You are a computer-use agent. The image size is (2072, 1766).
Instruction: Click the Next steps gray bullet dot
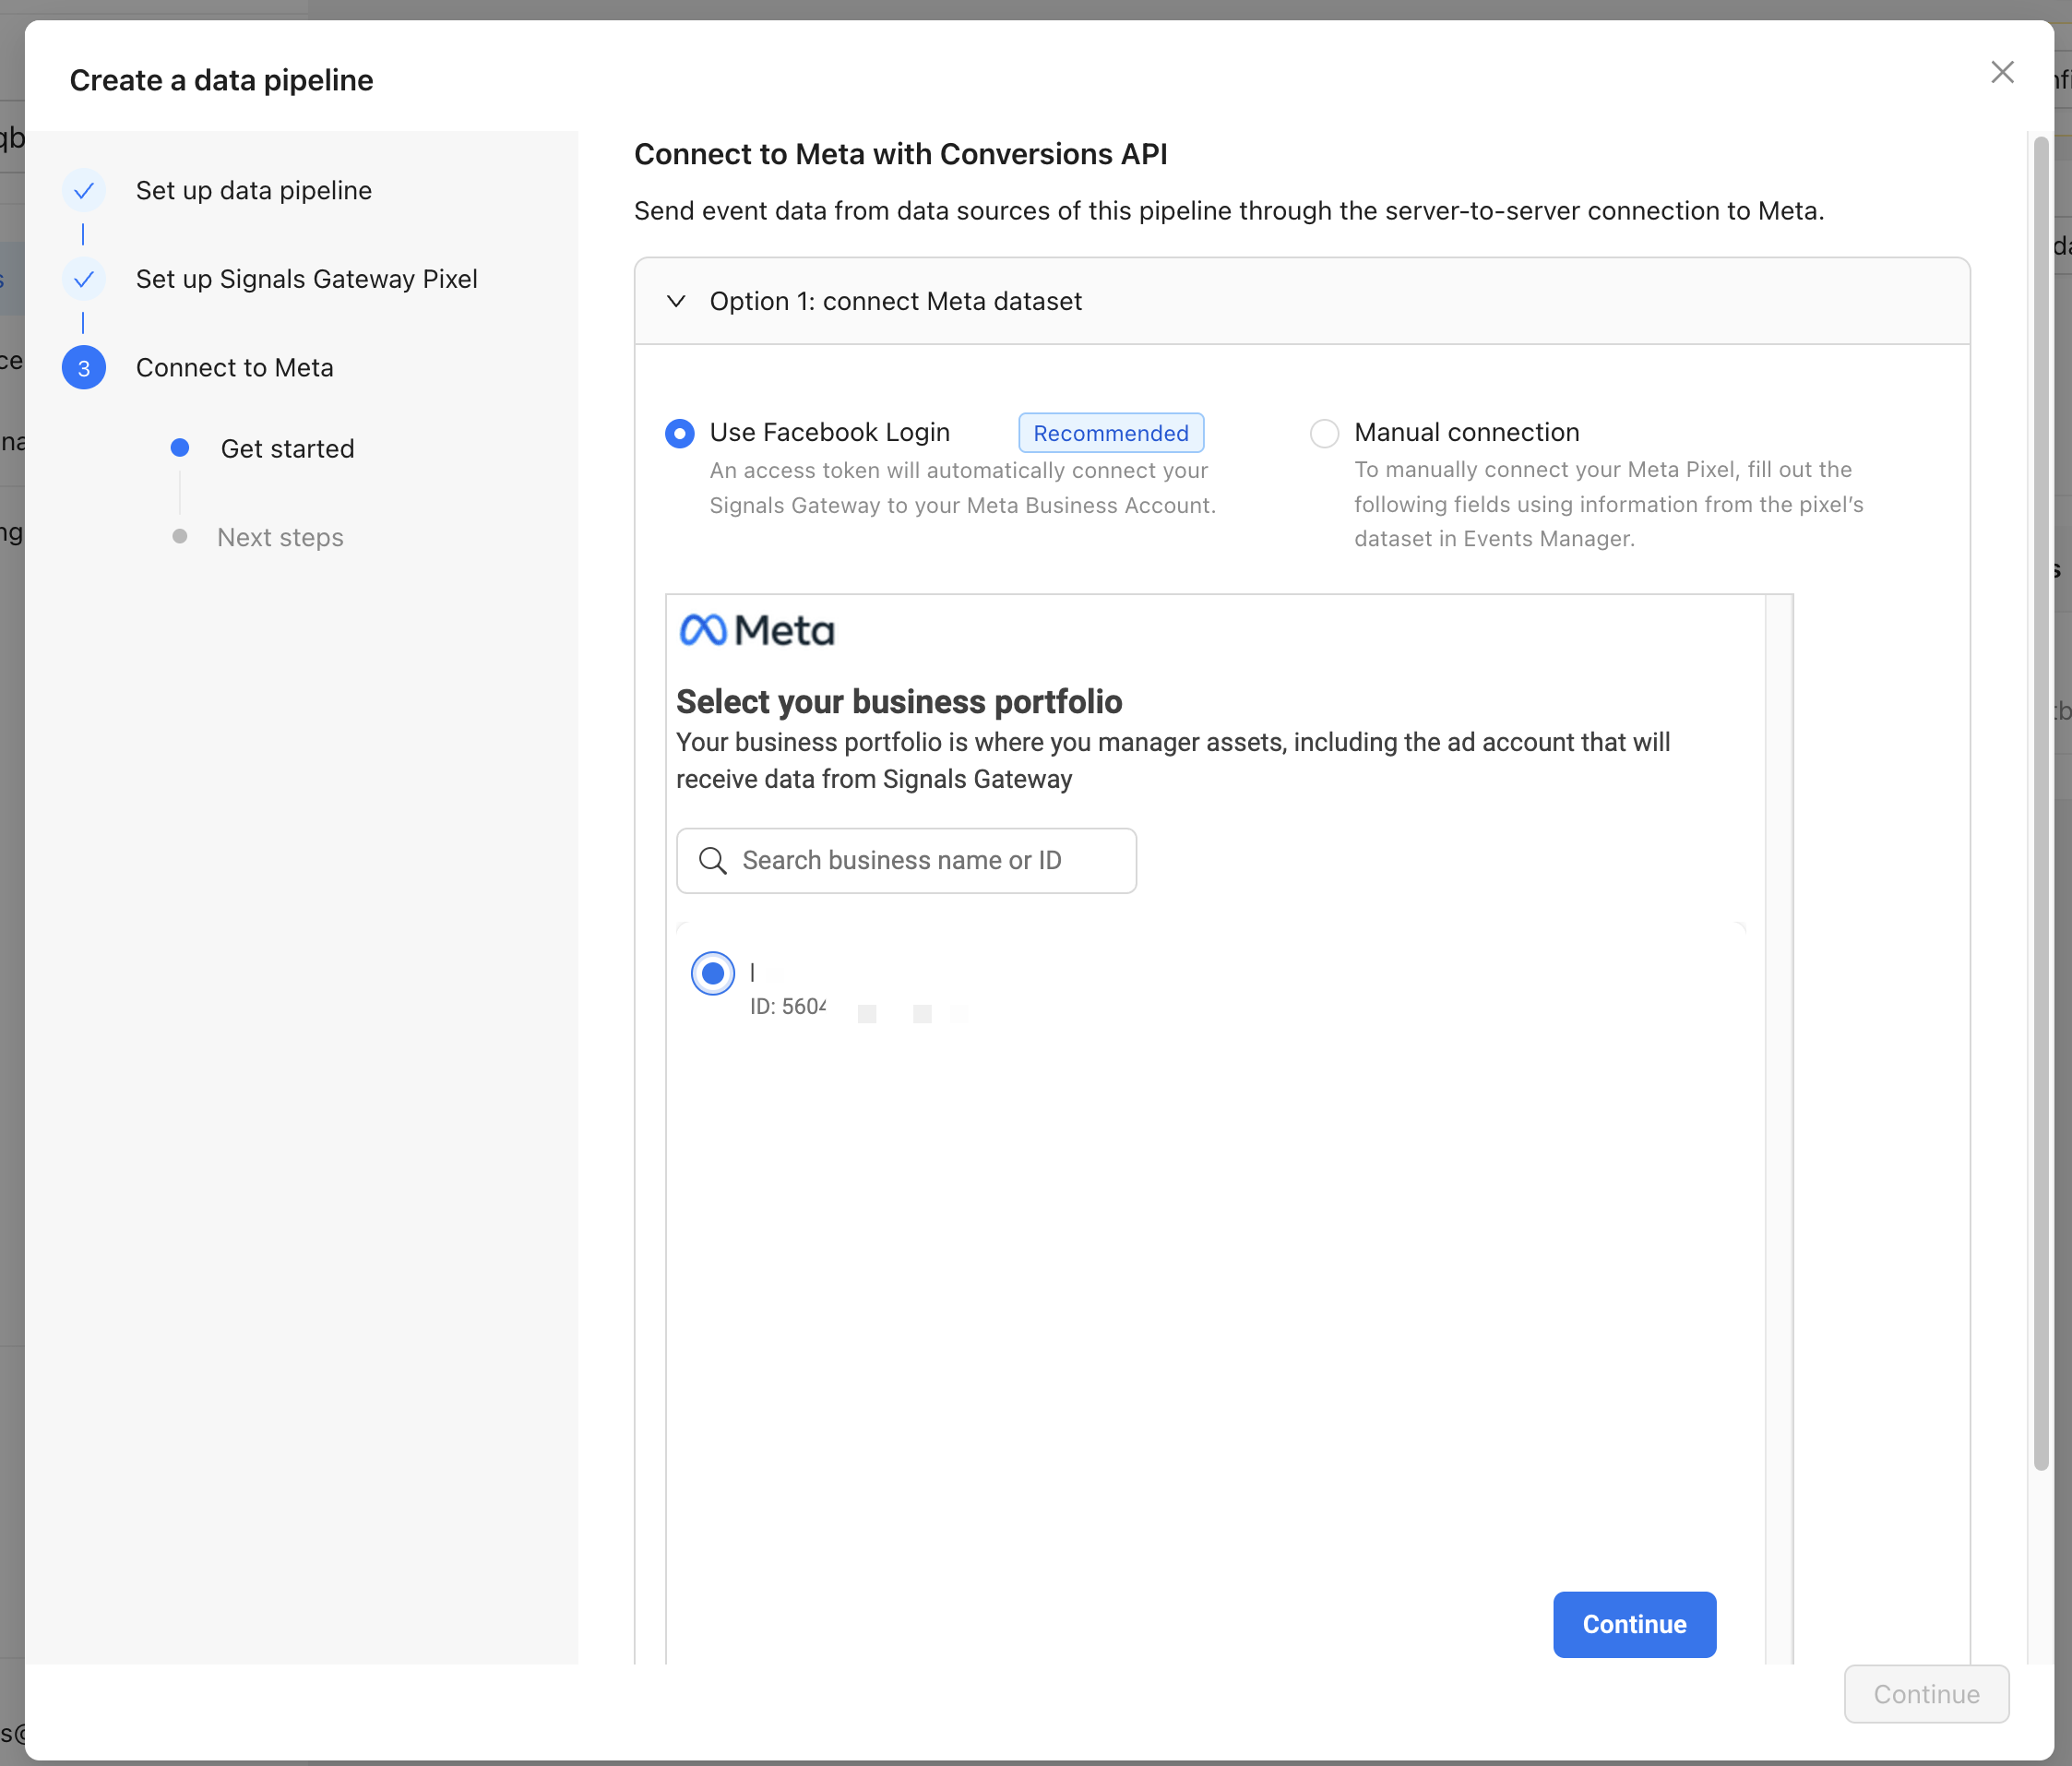click(x=180, y=537)
